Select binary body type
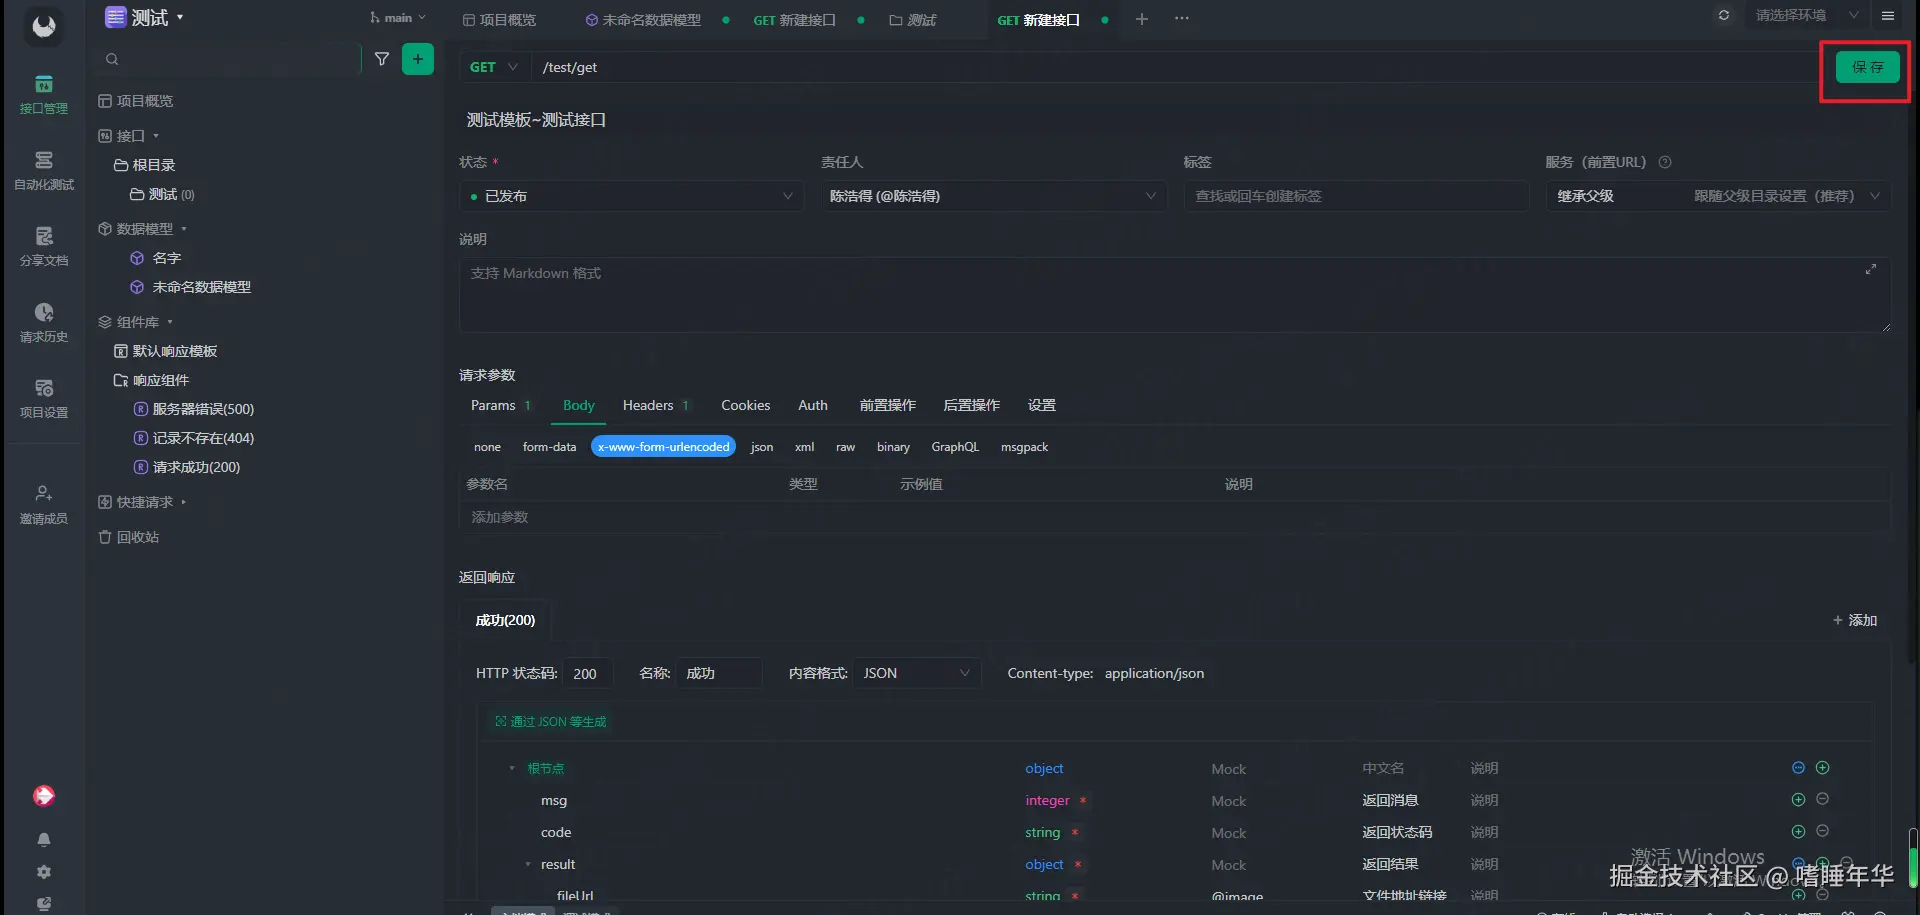 893,447
